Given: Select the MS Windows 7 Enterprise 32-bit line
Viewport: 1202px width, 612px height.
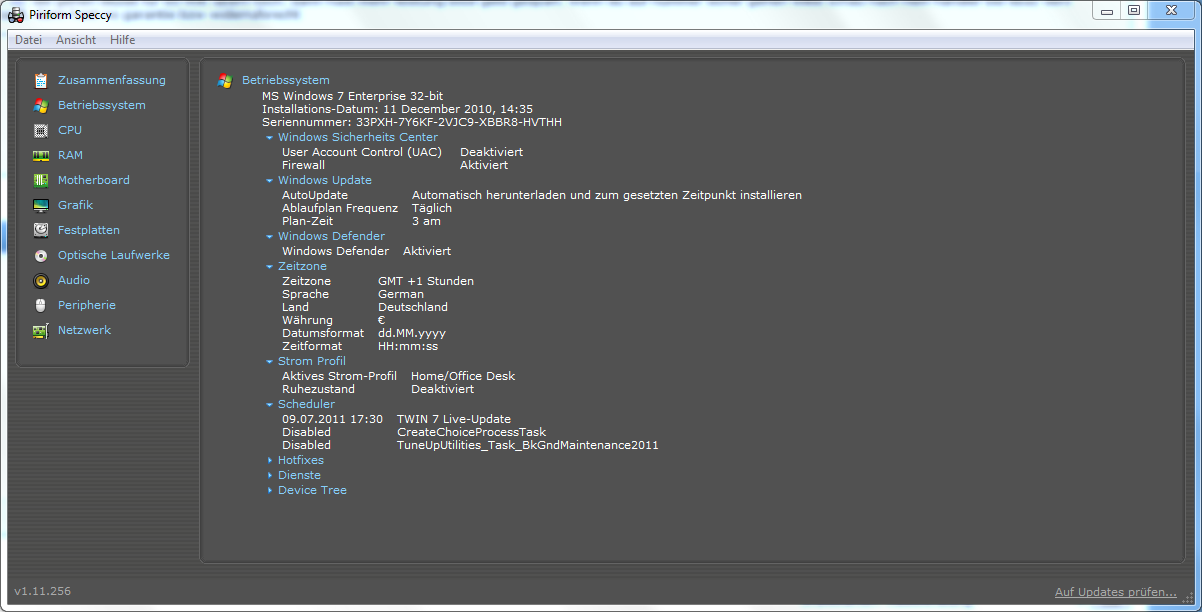Looking at the screenshot, I should (352, 96).
